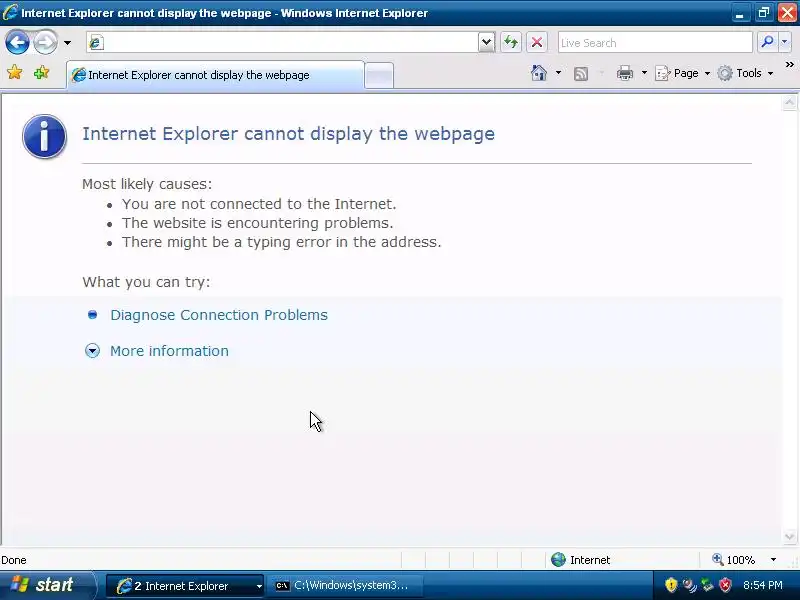Click the scrollbar down arrow
The width and height of the screenshot is (800, 600).
click(789, 536)
